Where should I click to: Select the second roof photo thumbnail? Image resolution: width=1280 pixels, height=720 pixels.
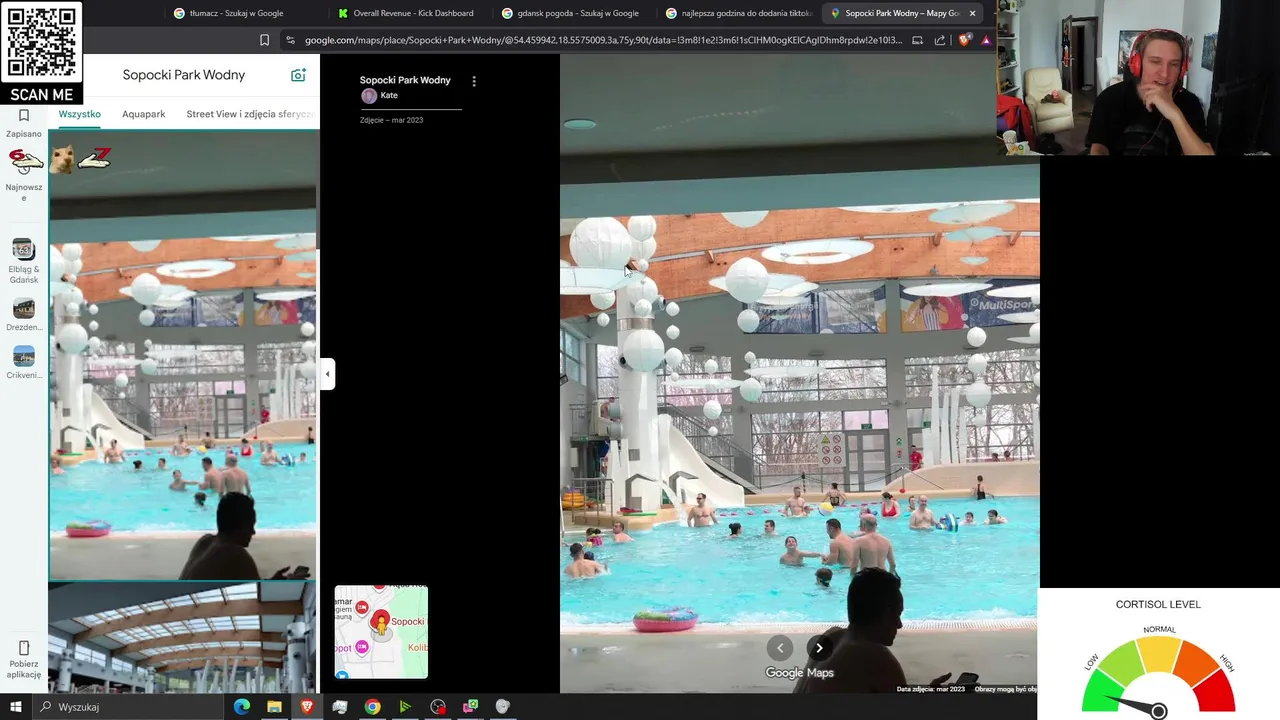click(183, 638)
